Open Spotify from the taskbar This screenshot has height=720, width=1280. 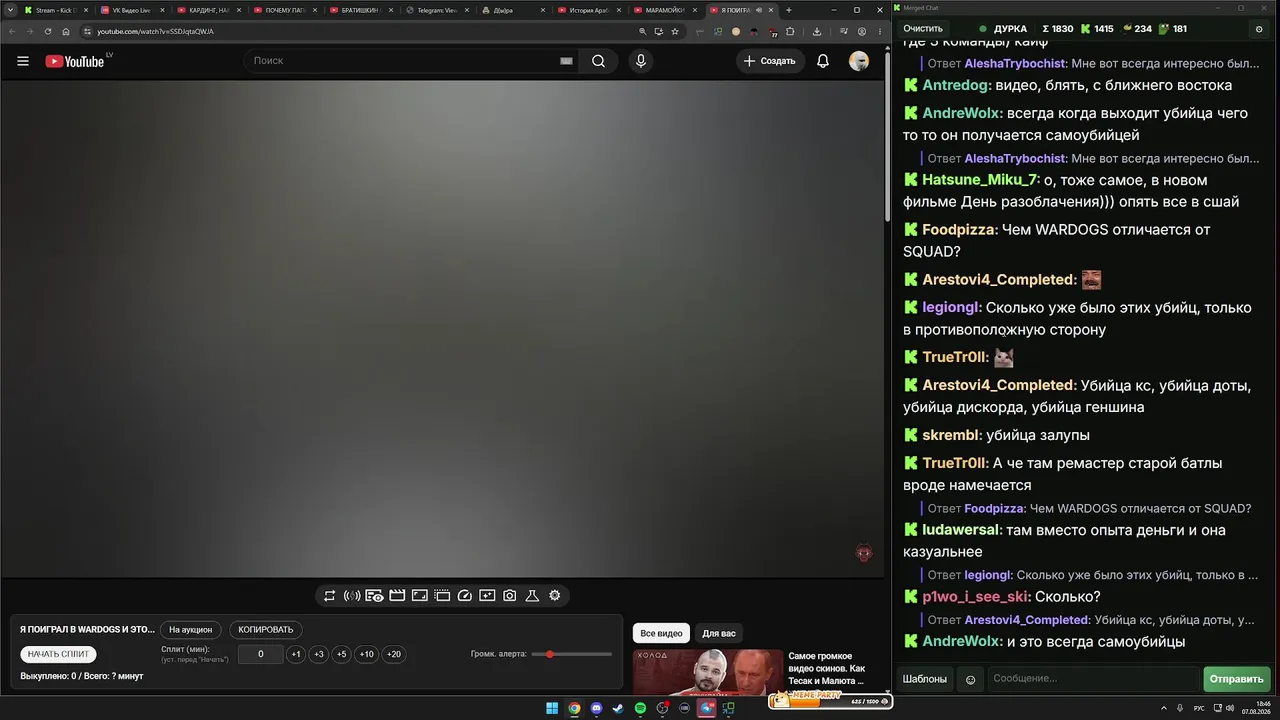pos(641,709)
